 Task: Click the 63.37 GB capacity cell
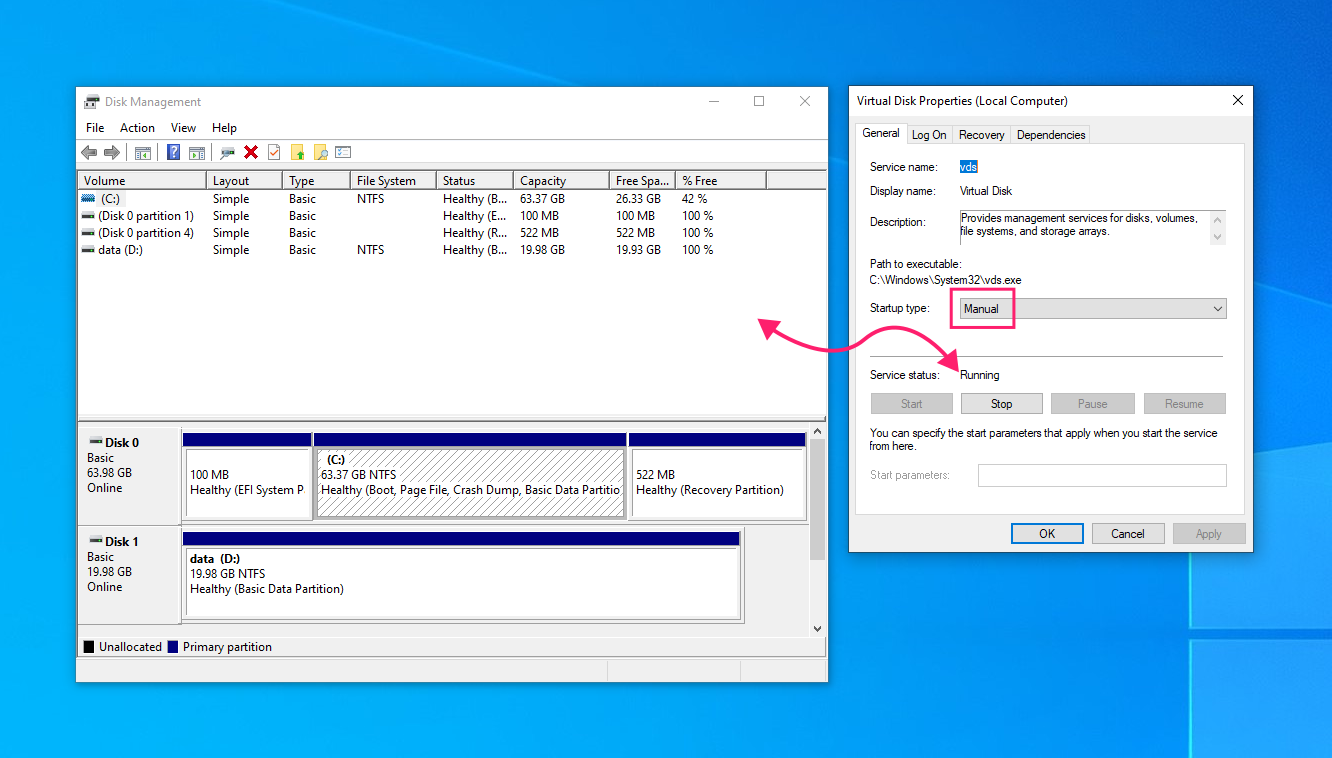pyautogui.click(x=543, y=199)
